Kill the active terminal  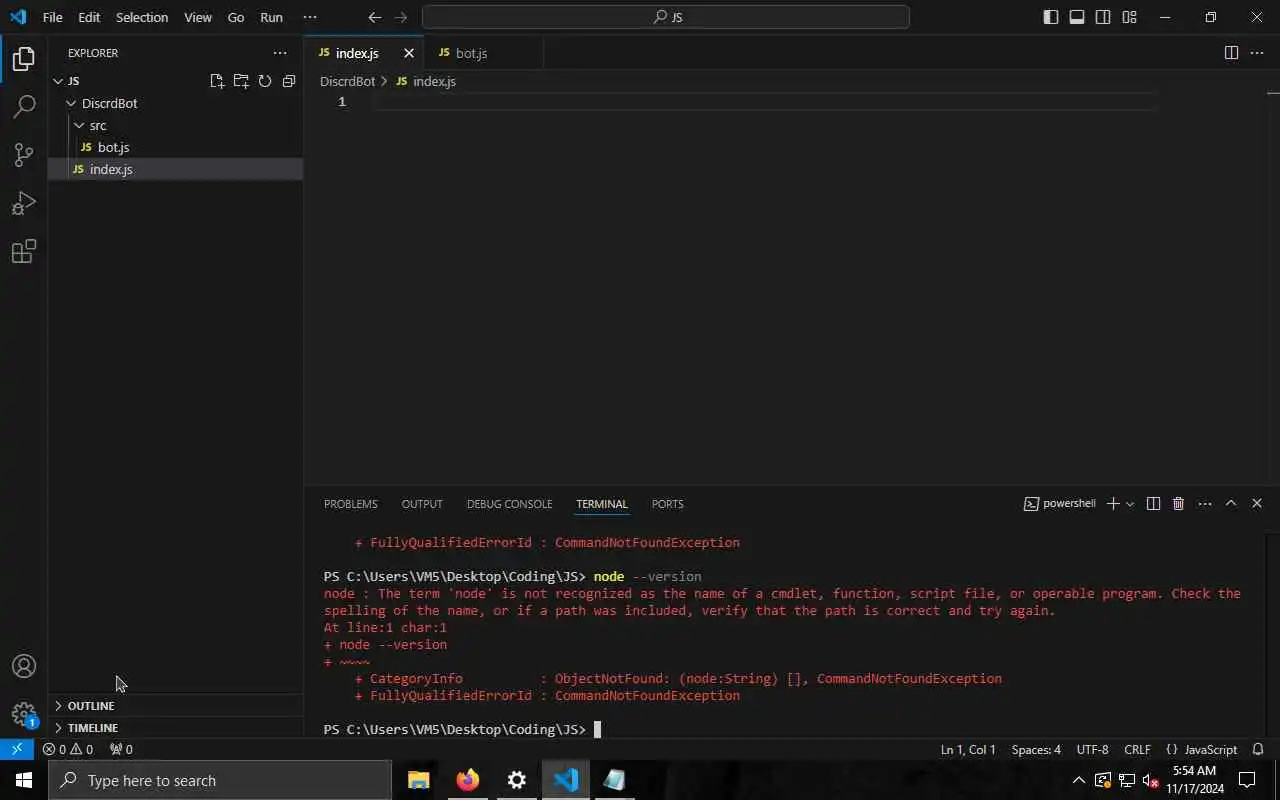(1178, 504)
